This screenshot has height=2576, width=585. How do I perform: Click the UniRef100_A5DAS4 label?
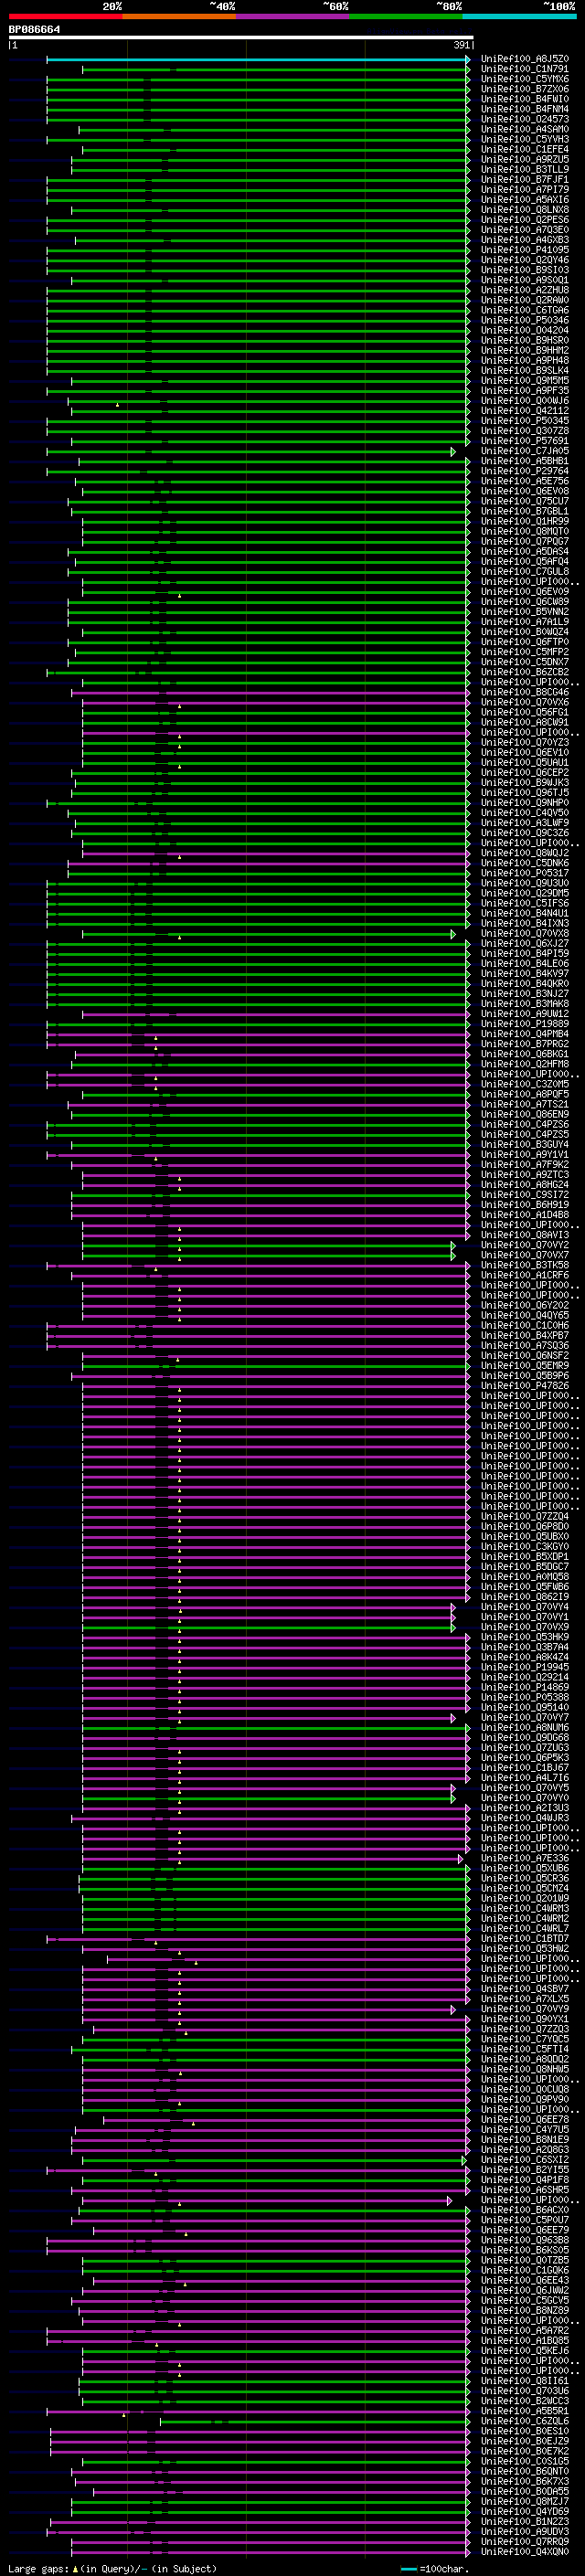click(525, 551)
